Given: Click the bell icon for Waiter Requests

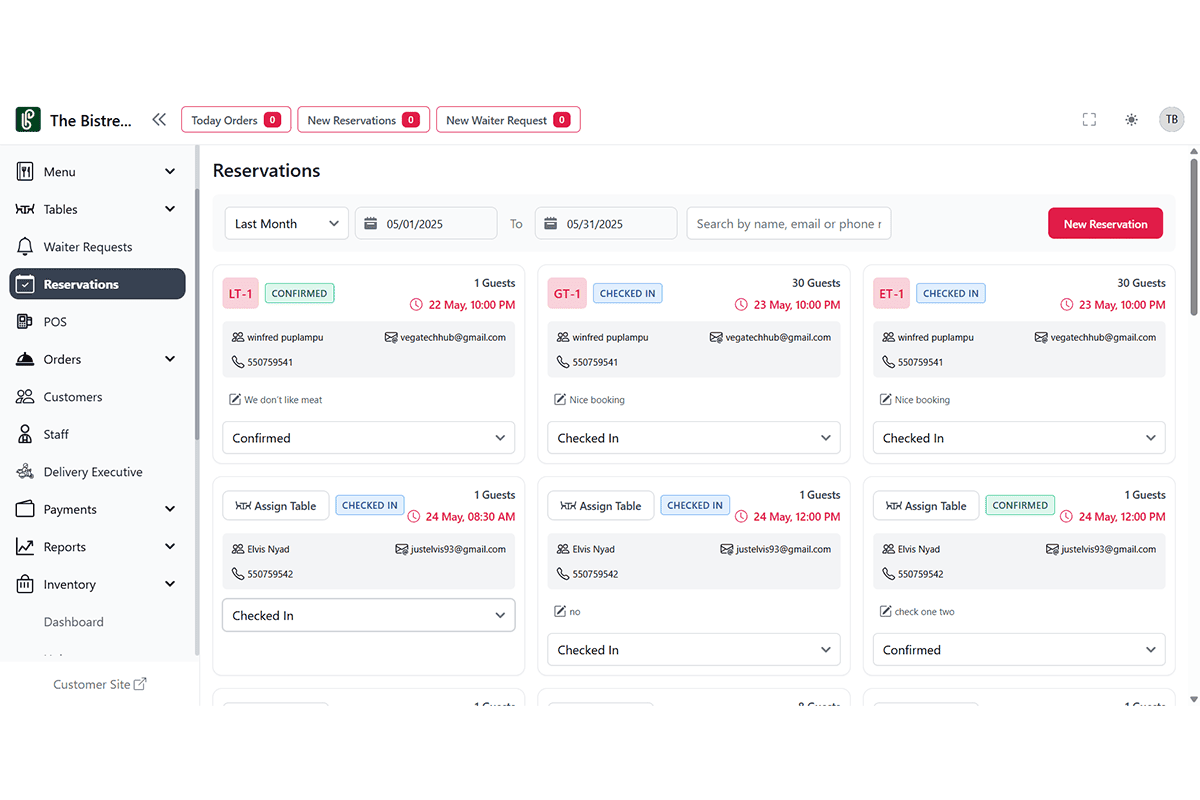Looking at the screenshot, I should tap(25, 247).
